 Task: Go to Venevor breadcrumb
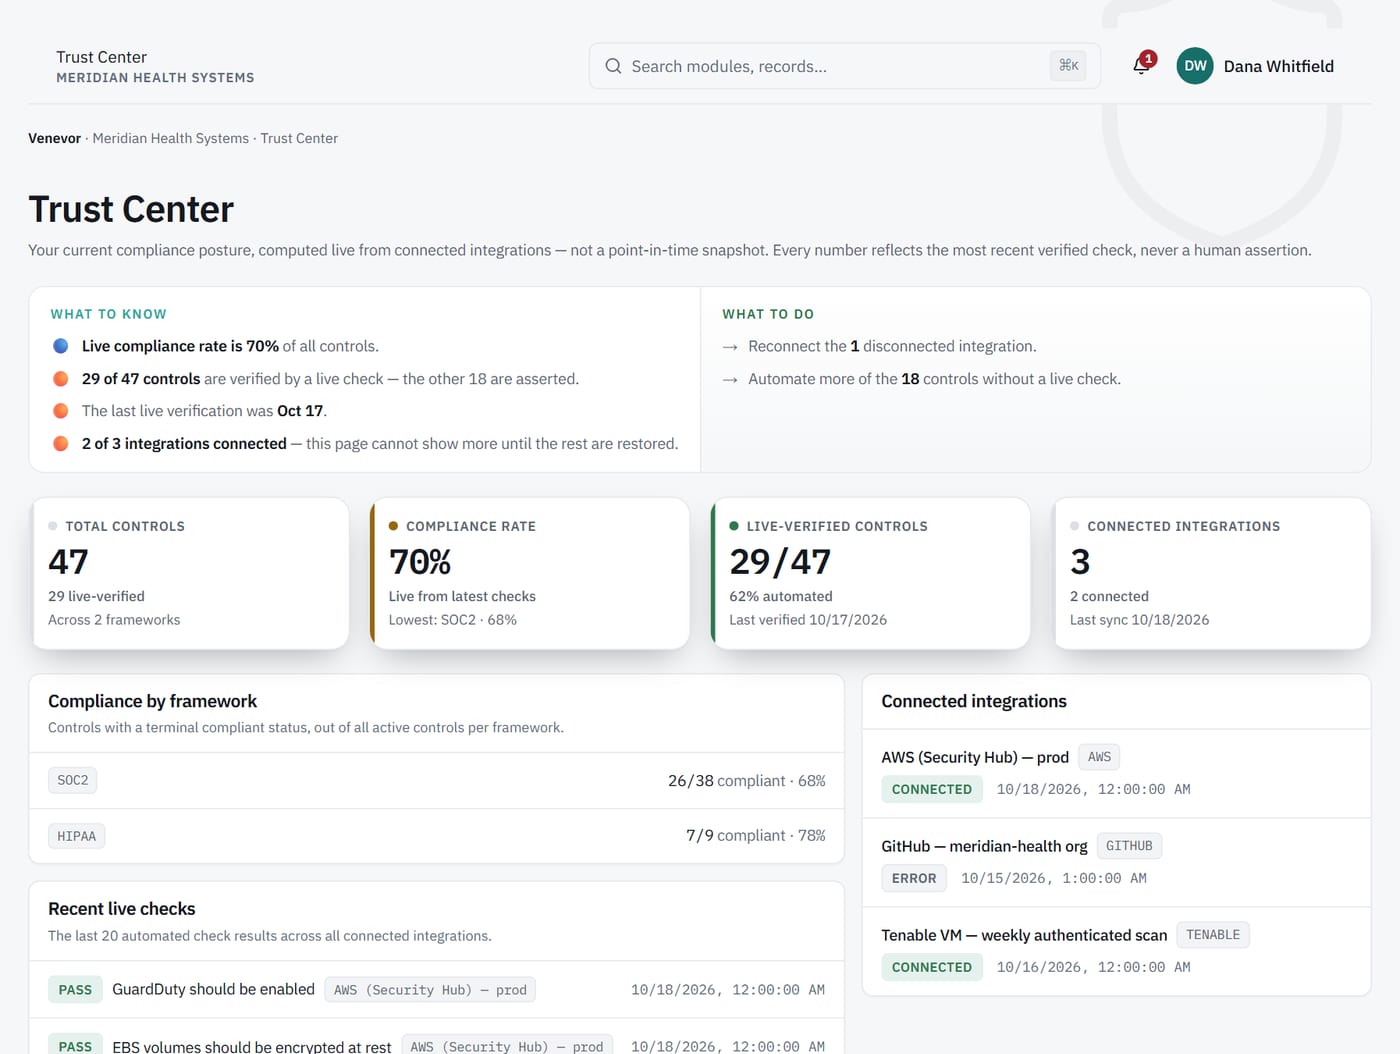(54, 138)
